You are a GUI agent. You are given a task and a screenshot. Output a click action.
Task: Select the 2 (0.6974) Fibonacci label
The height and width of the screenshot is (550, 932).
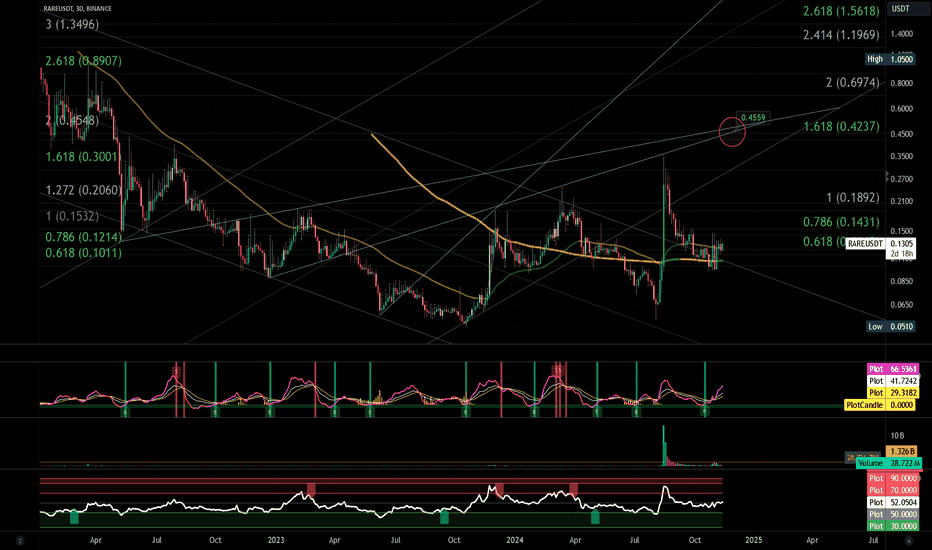pyautogui.click(x=852, y=83)
